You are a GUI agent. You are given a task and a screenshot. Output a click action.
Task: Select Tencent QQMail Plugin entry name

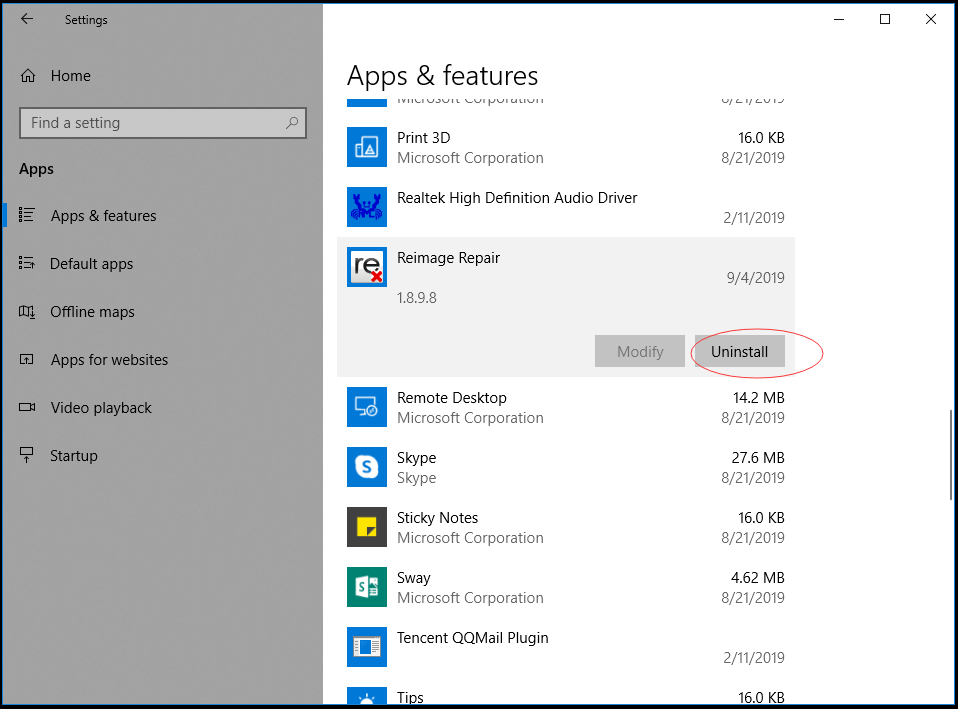pos(473,638)
